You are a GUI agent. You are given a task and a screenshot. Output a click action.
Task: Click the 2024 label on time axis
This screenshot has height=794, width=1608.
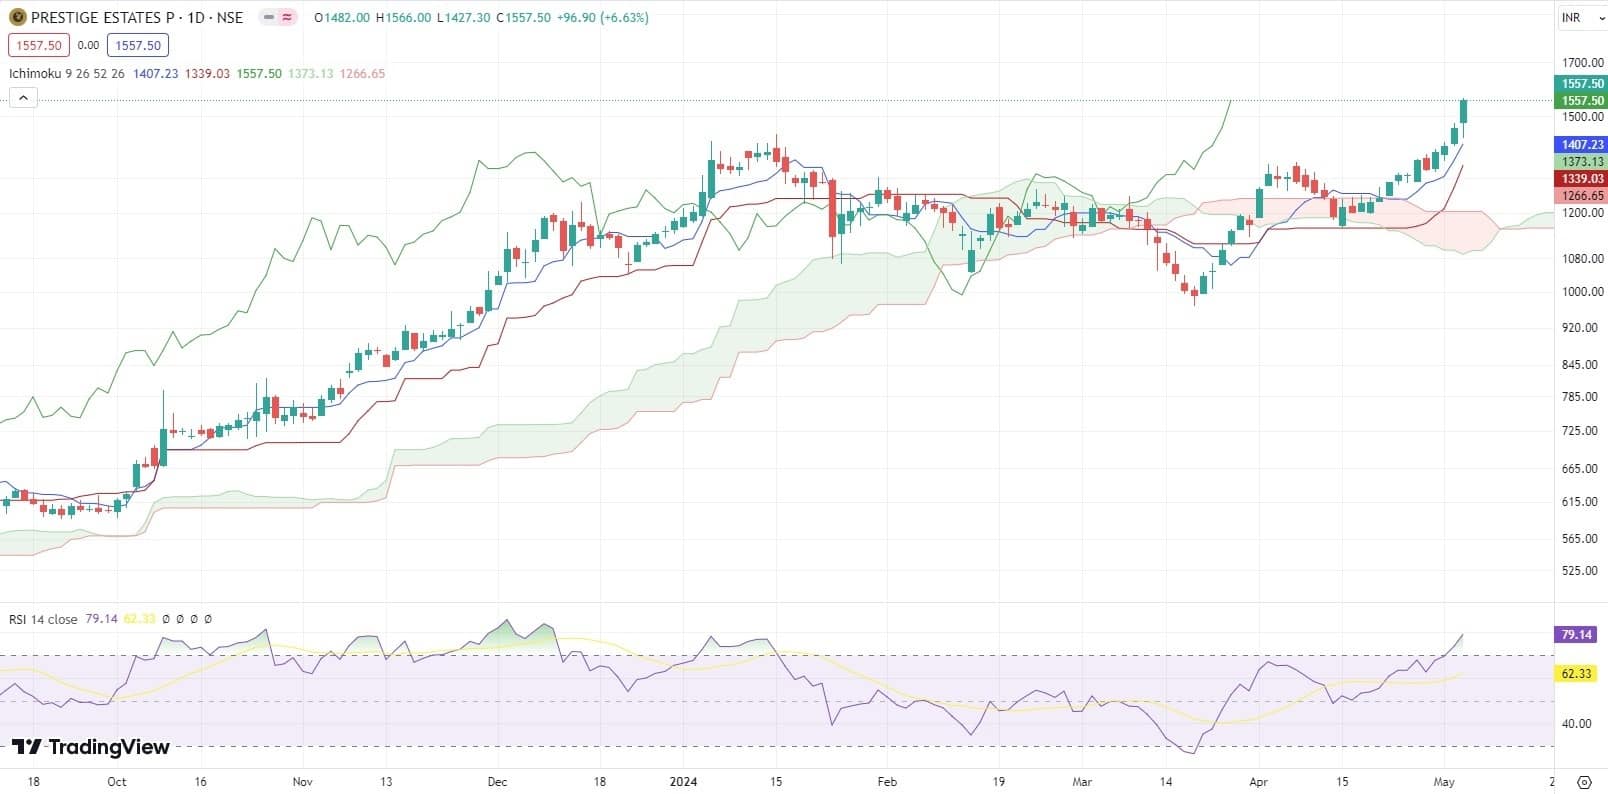coord(683,782)
